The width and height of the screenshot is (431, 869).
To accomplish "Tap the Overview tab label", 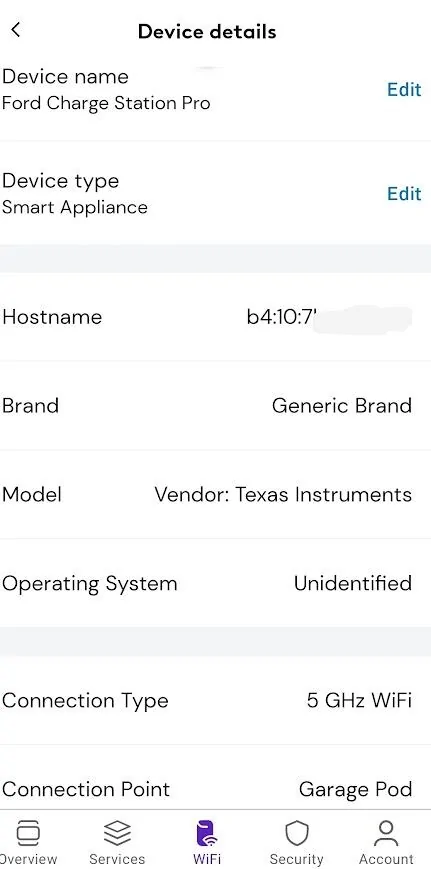I will pos(28,859).
